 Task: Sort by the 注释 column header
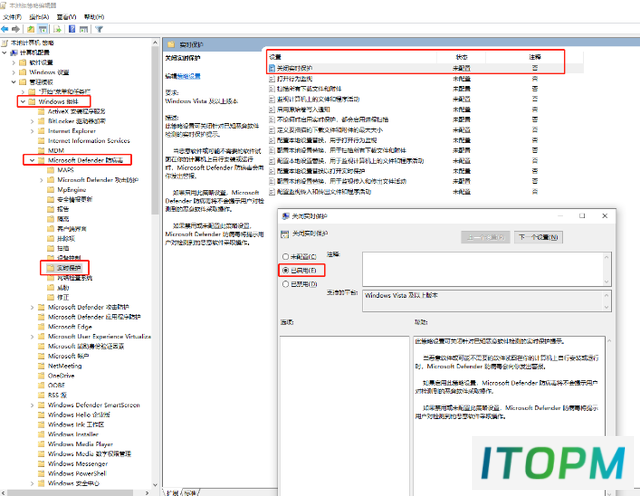pyautogui.click(x=534, y=57)
